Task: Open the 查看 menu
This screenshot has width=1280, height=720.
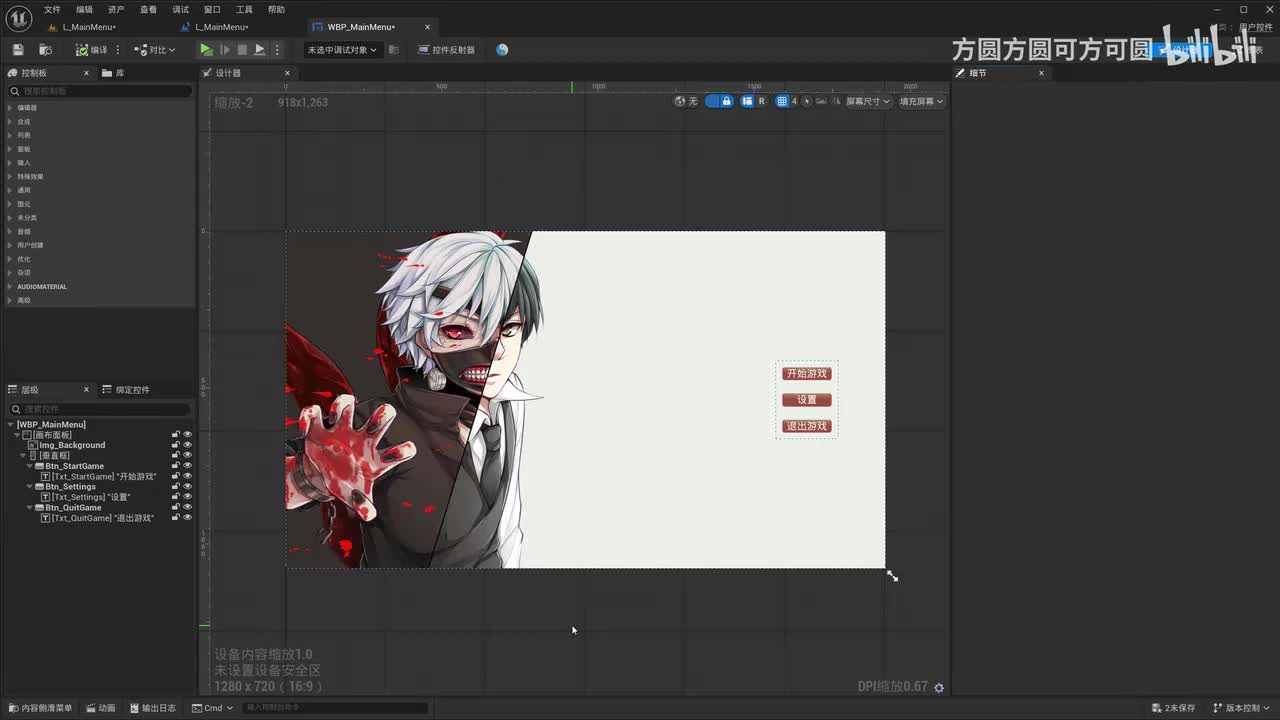Action: click(x=148, y=9)
